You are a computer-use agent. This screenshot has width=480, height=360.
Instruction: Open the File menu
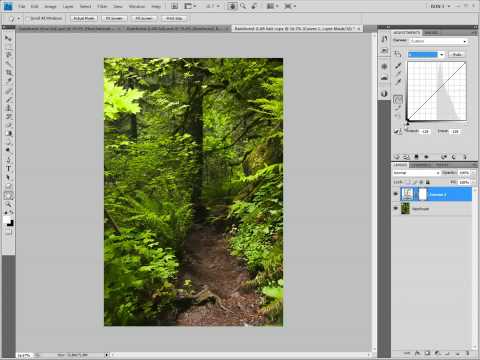[x=22, y=6]
